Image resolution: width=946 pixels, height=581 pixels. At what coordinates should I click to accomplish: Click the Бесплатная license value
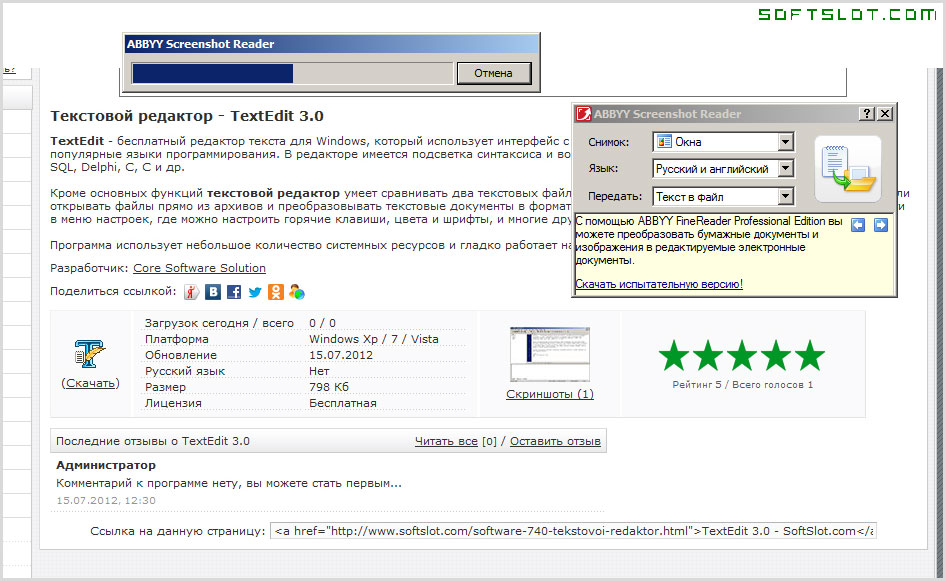(343, 403)
